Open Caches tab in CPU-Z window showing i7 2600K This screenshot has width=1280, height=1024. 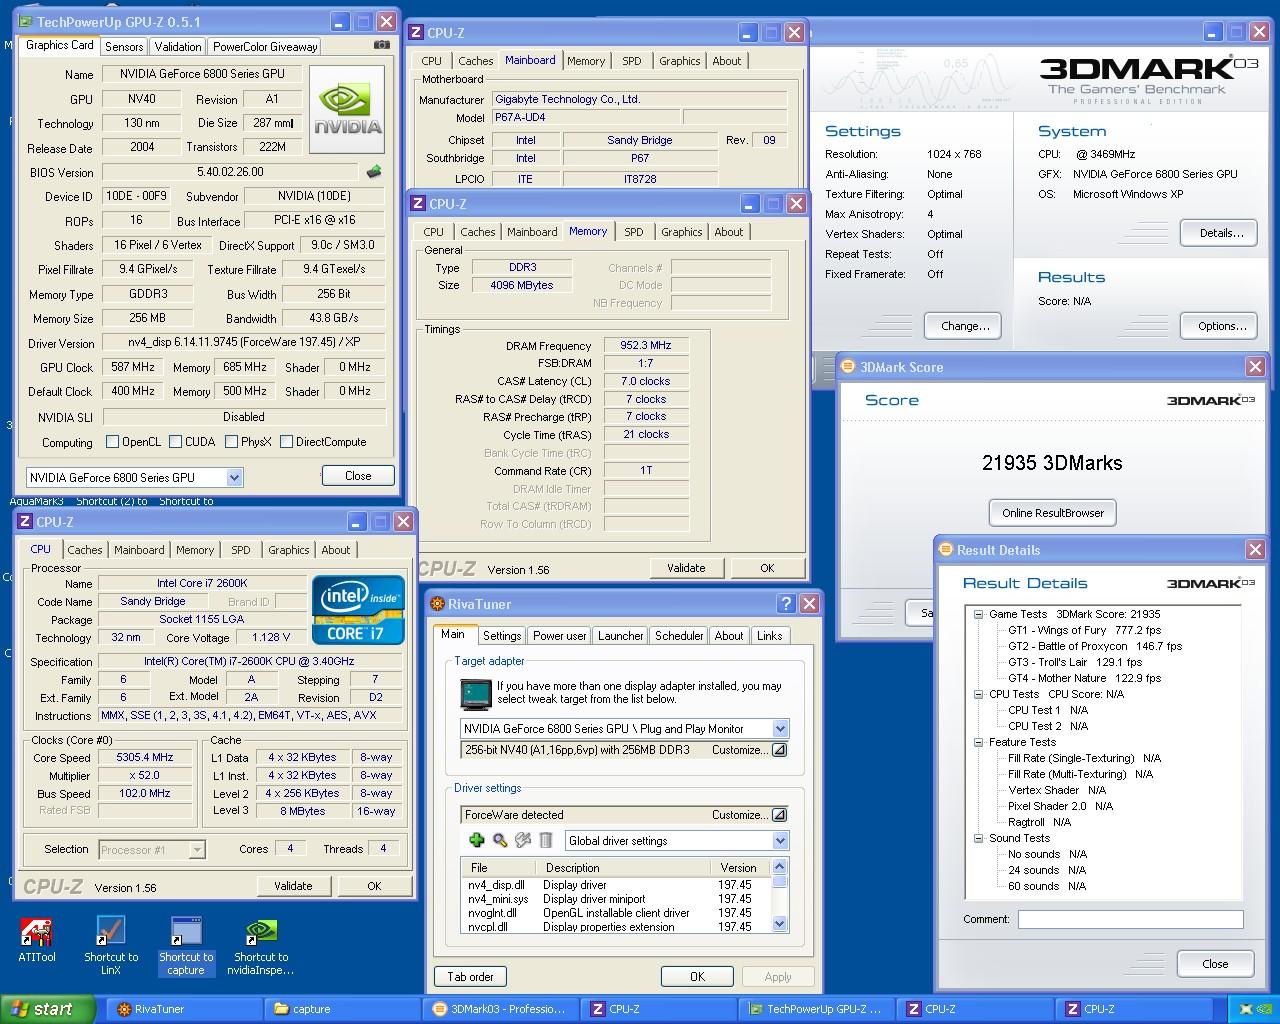point(85,550)
